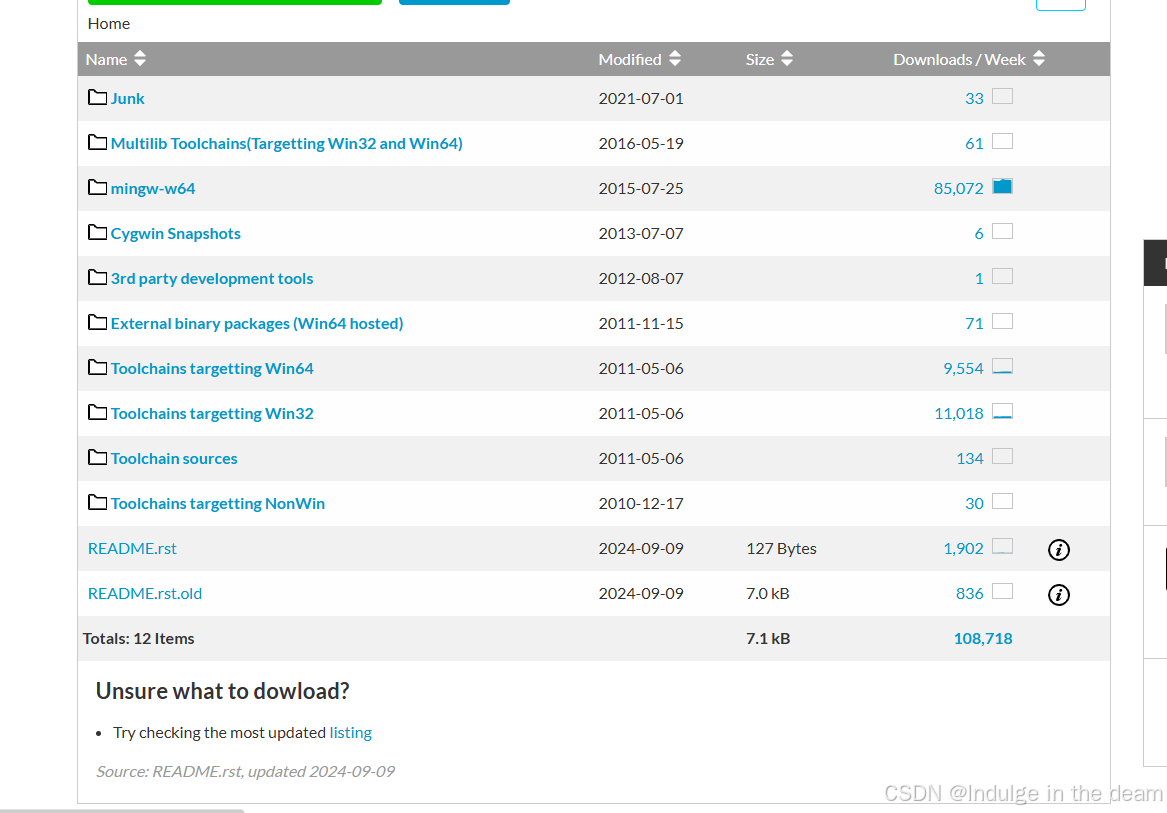Image resolution: width=1167 pixels, height=813 pixels.
Task: Click the info icon for README.rst
Action: [x=1058, y=549]
